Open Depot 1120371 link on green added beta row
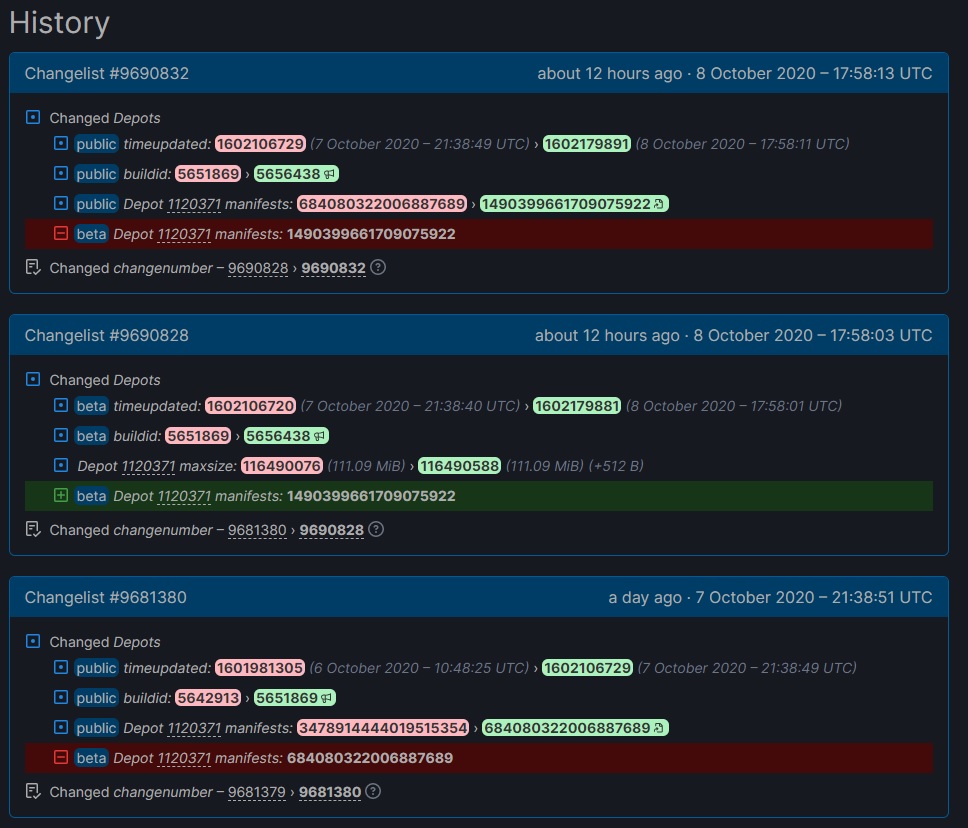Viewport: 968px width, 828px height. tap(184, 496)
